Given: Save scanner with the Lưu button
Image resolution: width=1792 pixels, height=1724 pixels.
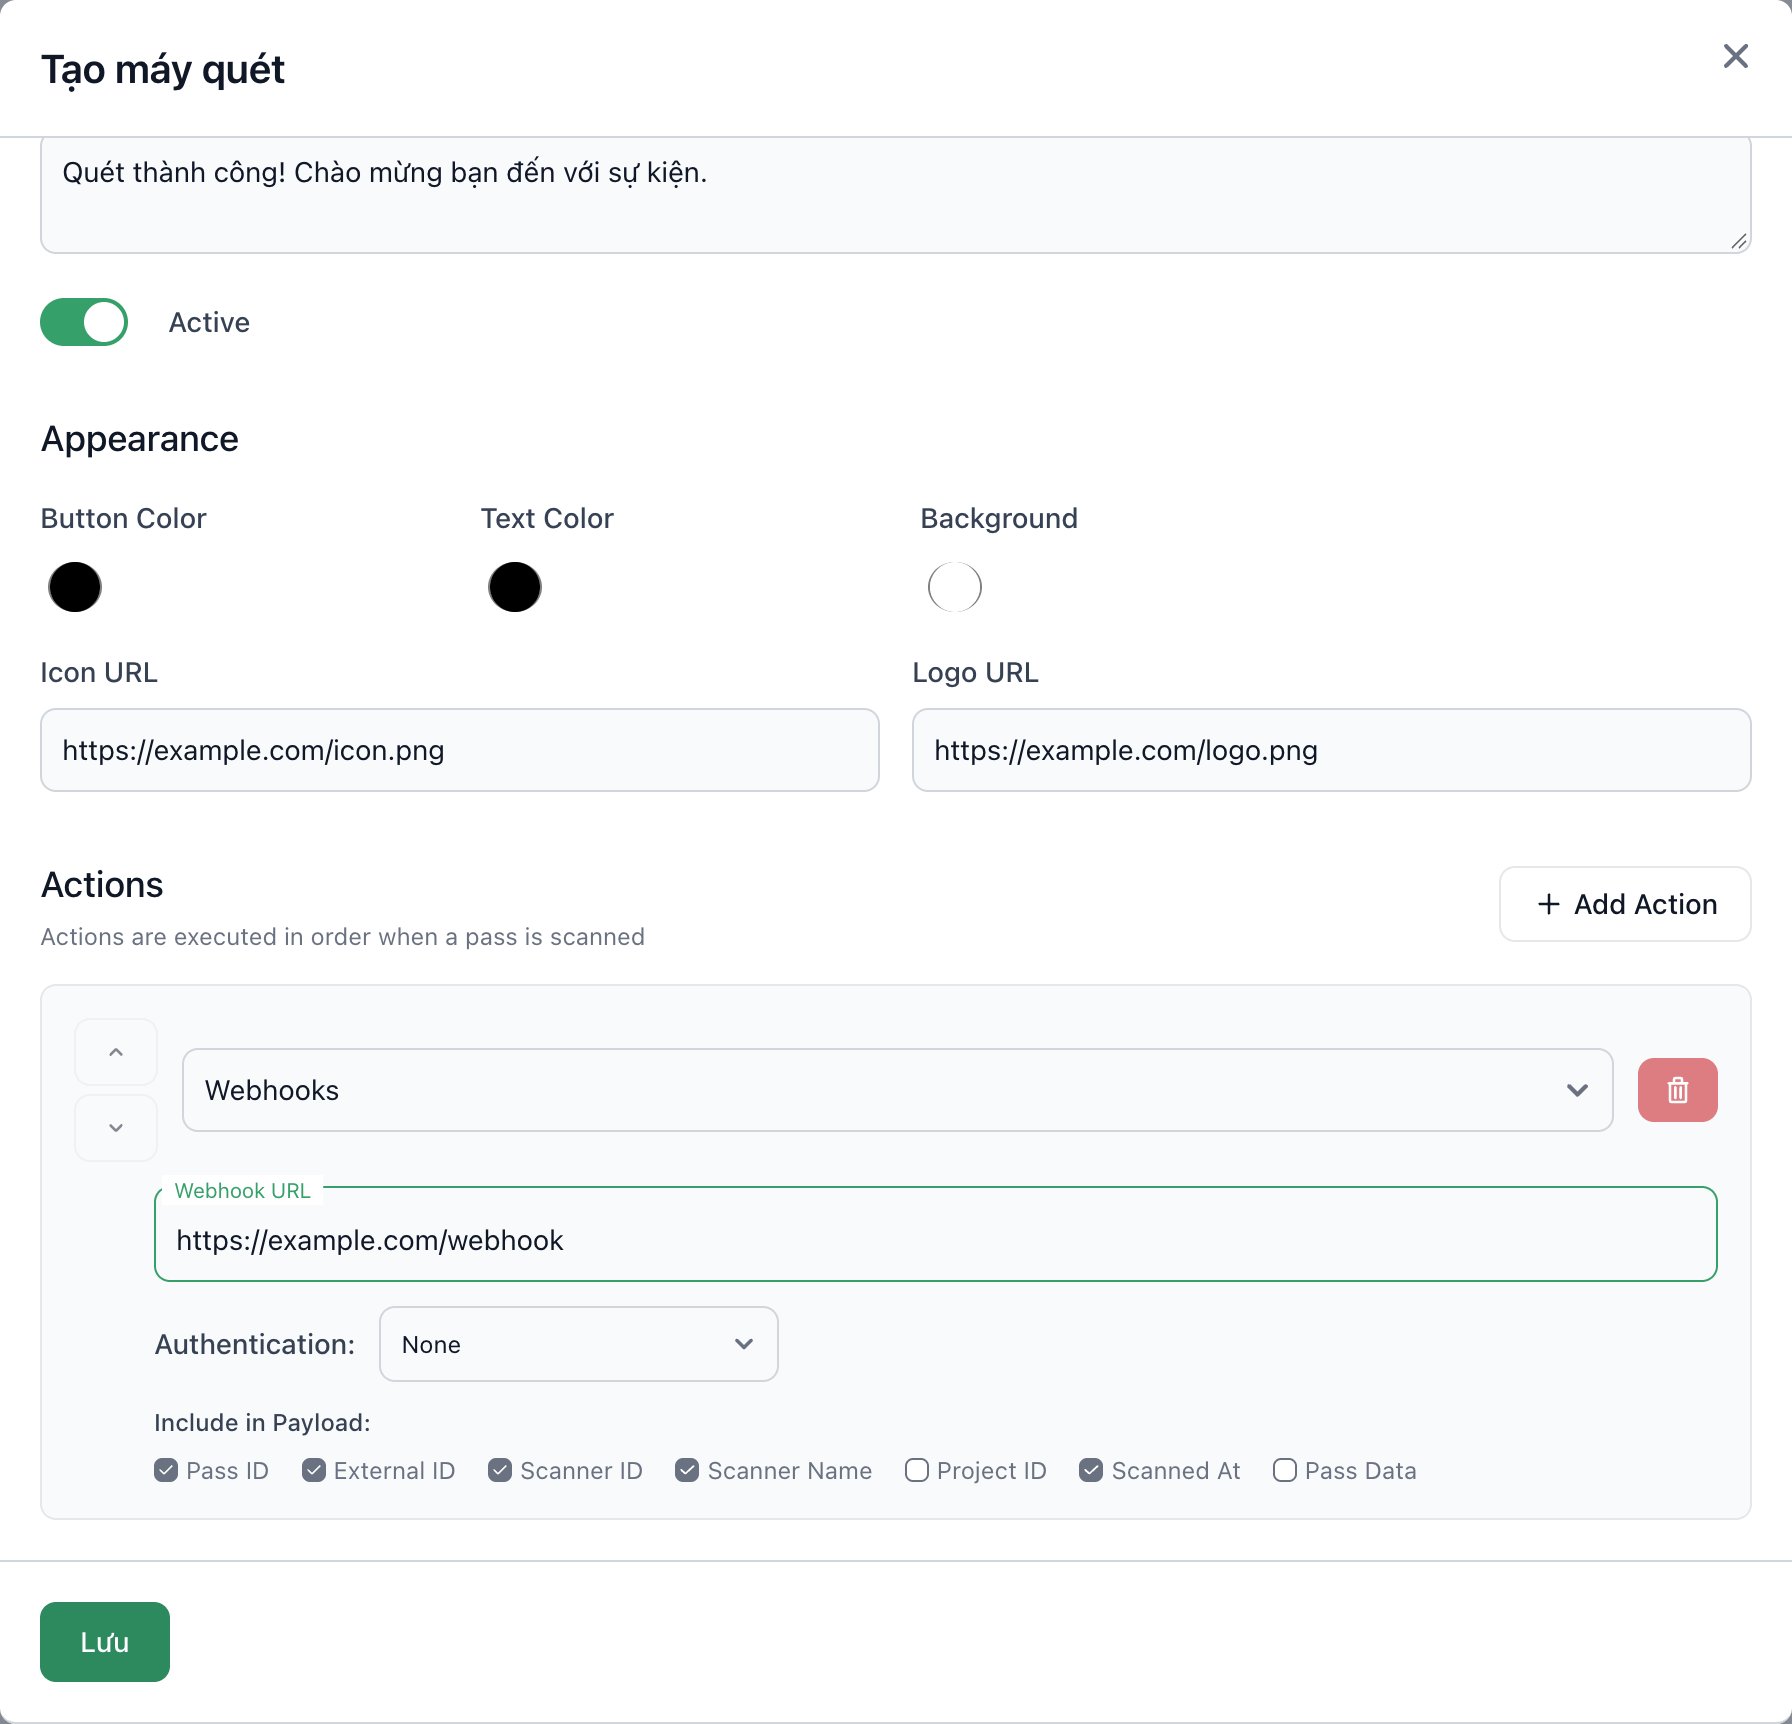Looking at the screenshot, I should [105, 1642].
